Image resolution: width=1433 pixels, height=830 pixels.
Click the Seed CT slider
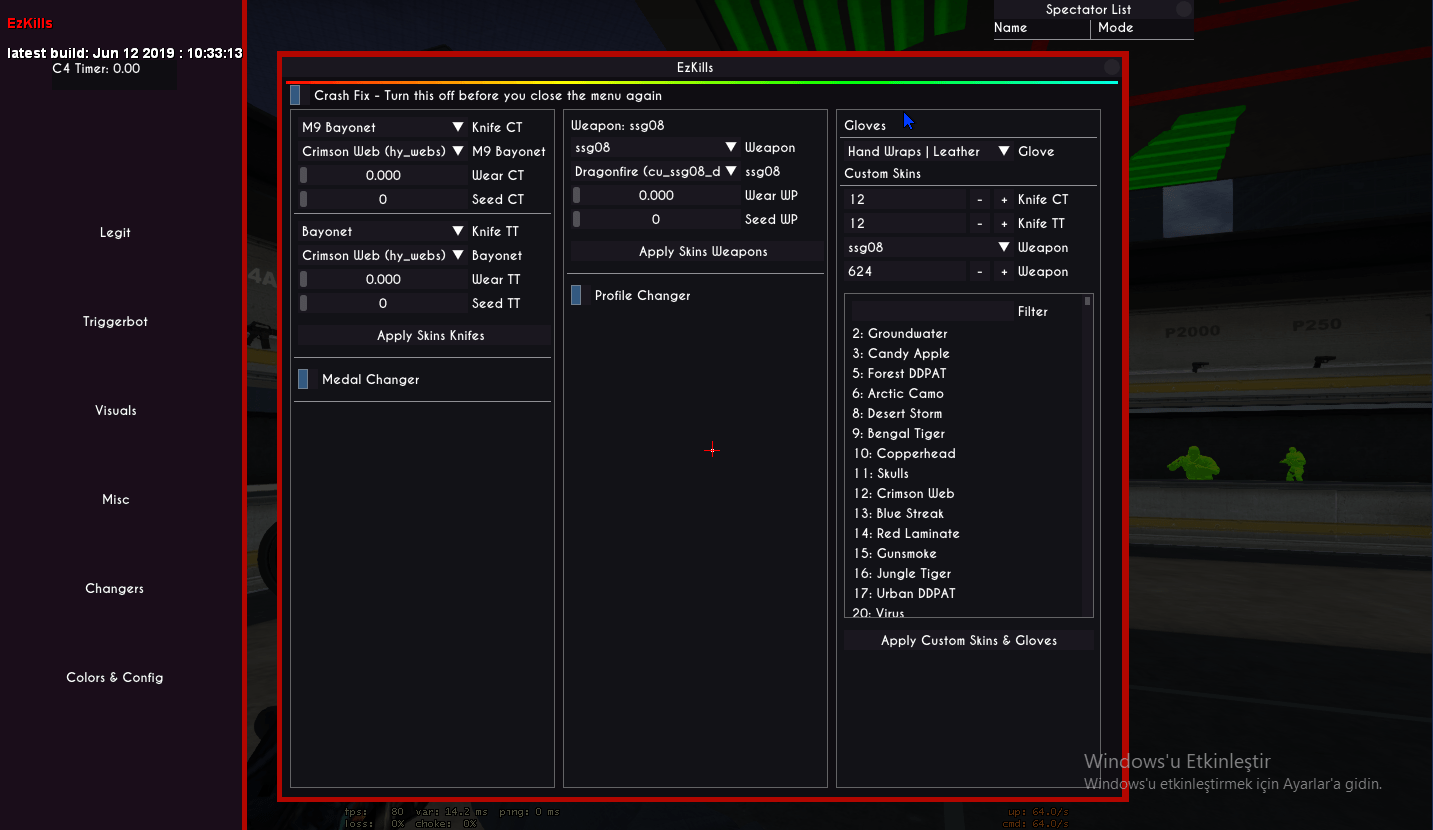(383, 199)
